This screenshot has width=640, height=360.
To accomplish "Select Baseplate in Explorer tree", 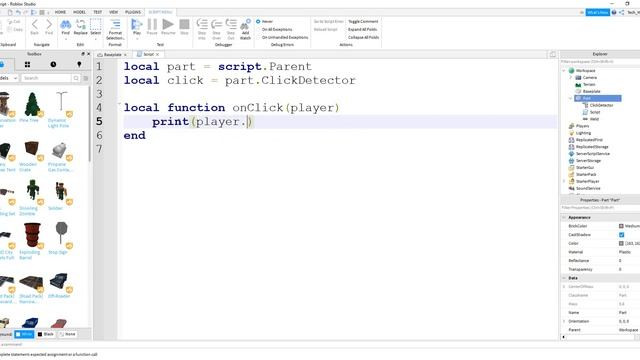I will click(x=591, y=91).
